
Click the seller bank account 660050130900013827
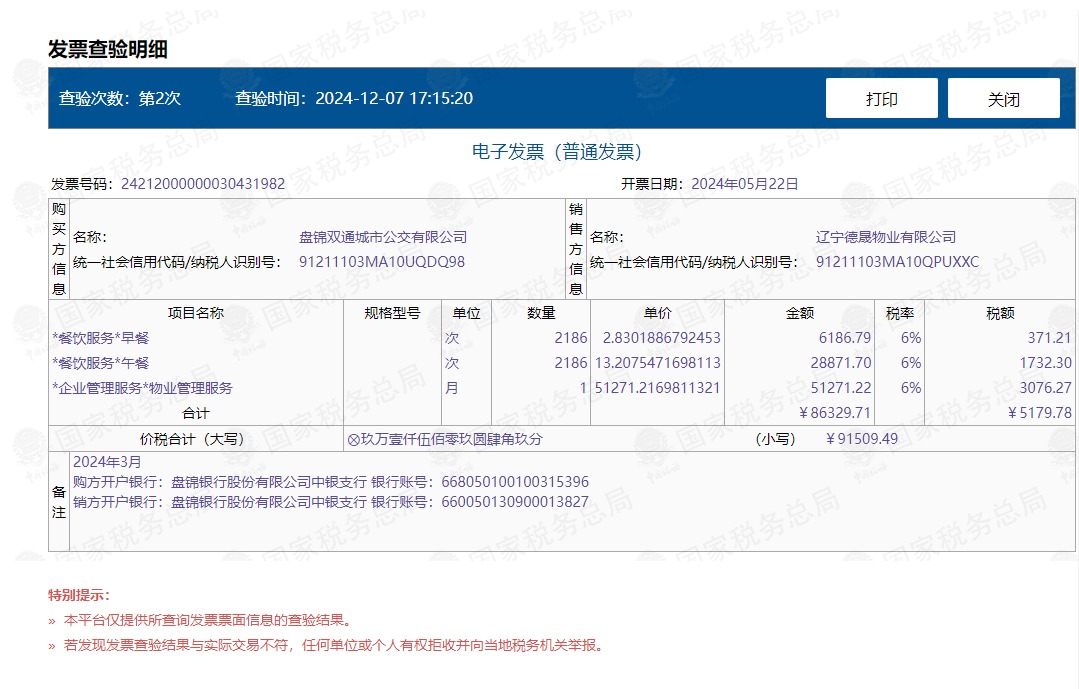[515, 502]
